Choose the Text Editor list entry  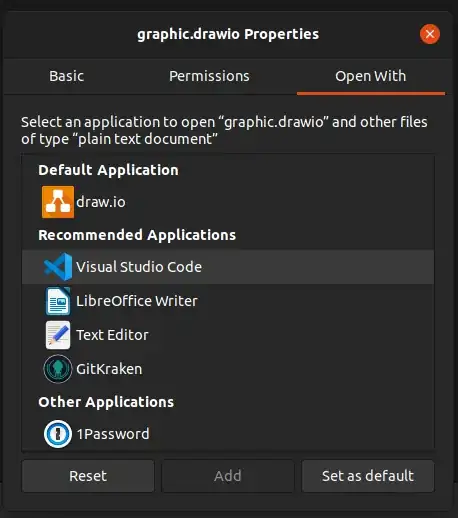tap(228, 335)
